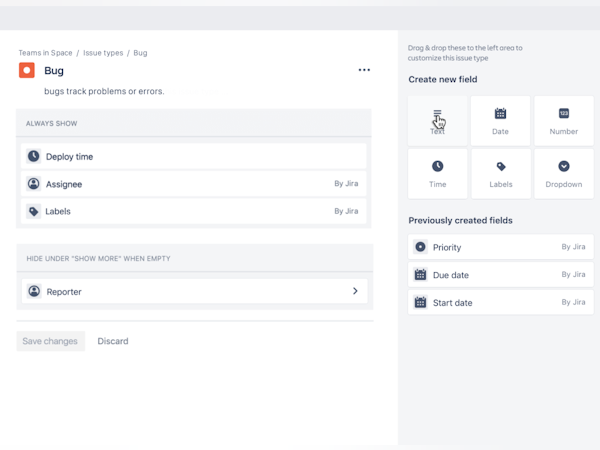Click the Reporter person icon
The width and height of the screenshot is (600, 450).
[x=34, y=292]
